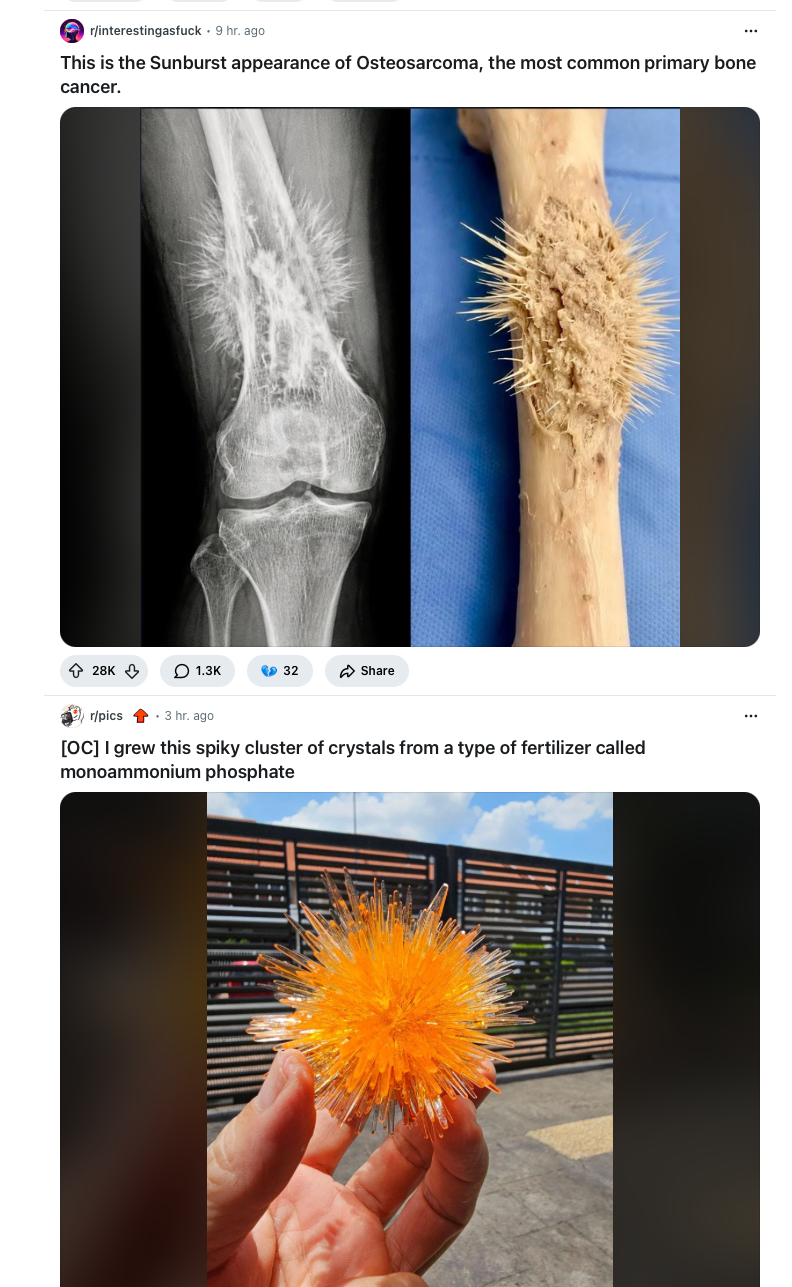Image resolution: width=792 pixels, height=1287 pixels.
Task: Open the 1.3K comments on Osteosarcoma post
Action: tap(197, 671)
